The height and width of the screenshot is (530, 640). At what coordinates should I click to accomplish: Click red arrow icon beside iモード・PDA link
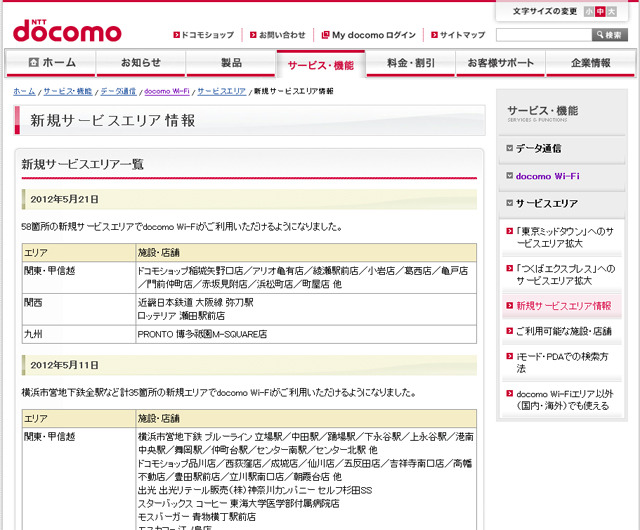pos(509,356)
